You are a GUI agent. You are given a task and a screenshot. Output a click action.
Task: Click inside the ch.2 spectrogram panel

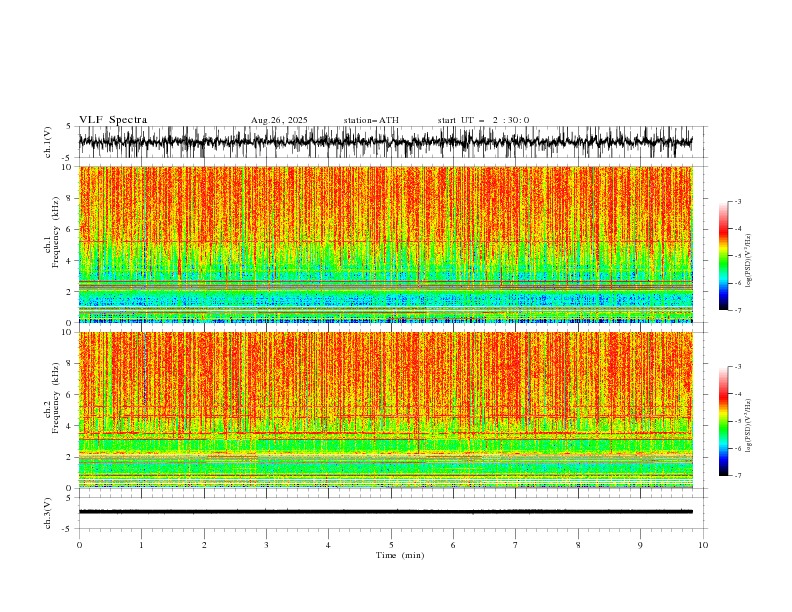point(386,410)
